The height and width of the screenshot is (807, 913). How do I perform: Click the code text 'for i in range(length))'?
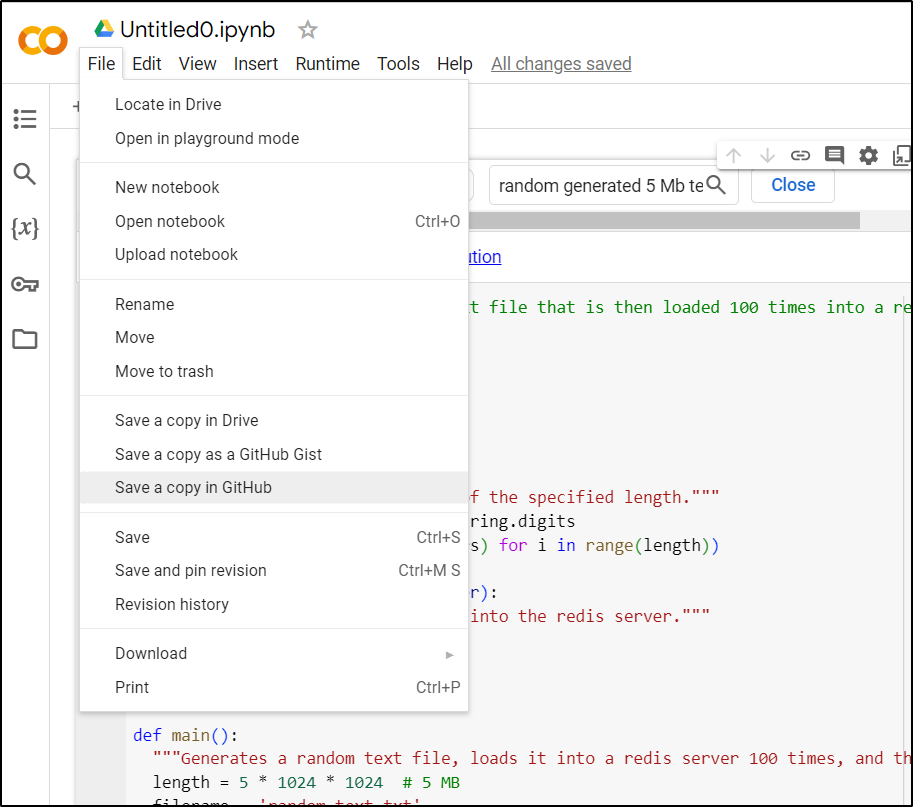point(609,546)
